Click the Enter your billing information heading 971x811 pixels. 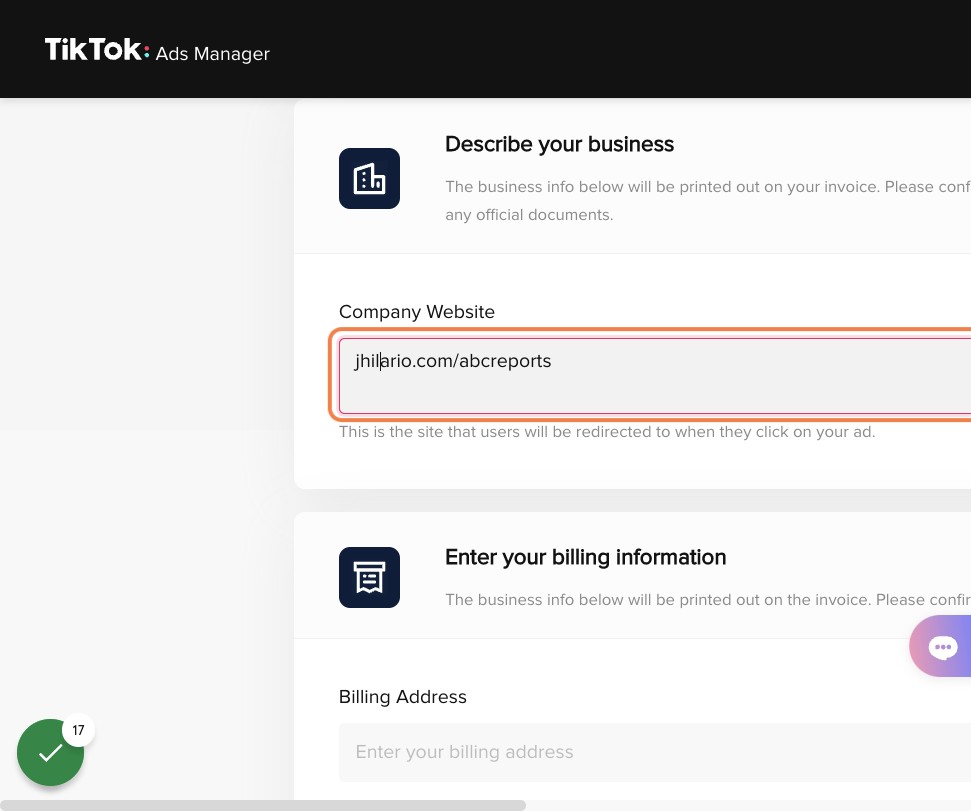click(585, 557)
